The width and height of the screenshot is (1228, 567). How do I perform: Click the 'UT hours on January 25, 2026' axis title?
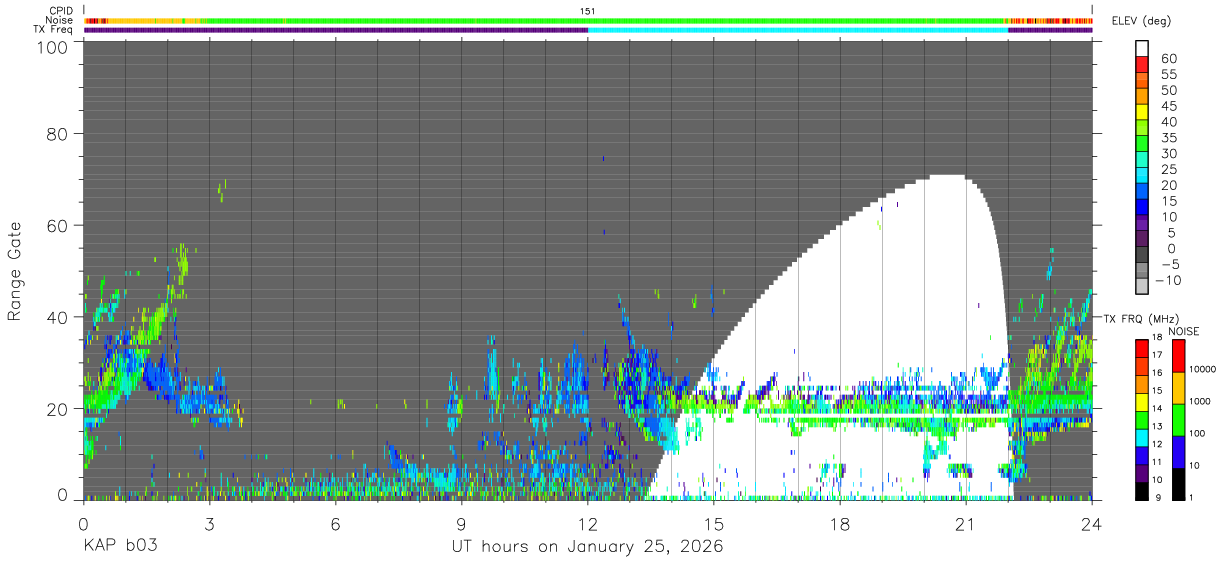click(x=587, y=547)
